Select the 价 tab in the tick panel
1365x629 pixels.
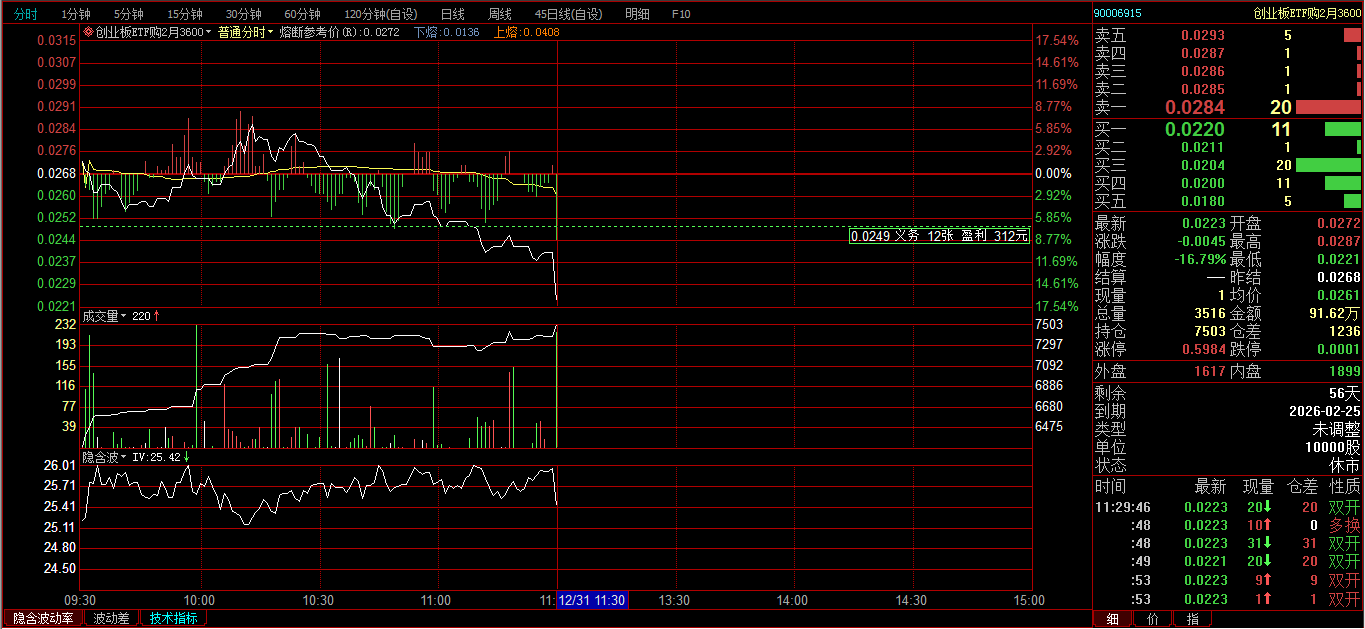(1152, 619)
